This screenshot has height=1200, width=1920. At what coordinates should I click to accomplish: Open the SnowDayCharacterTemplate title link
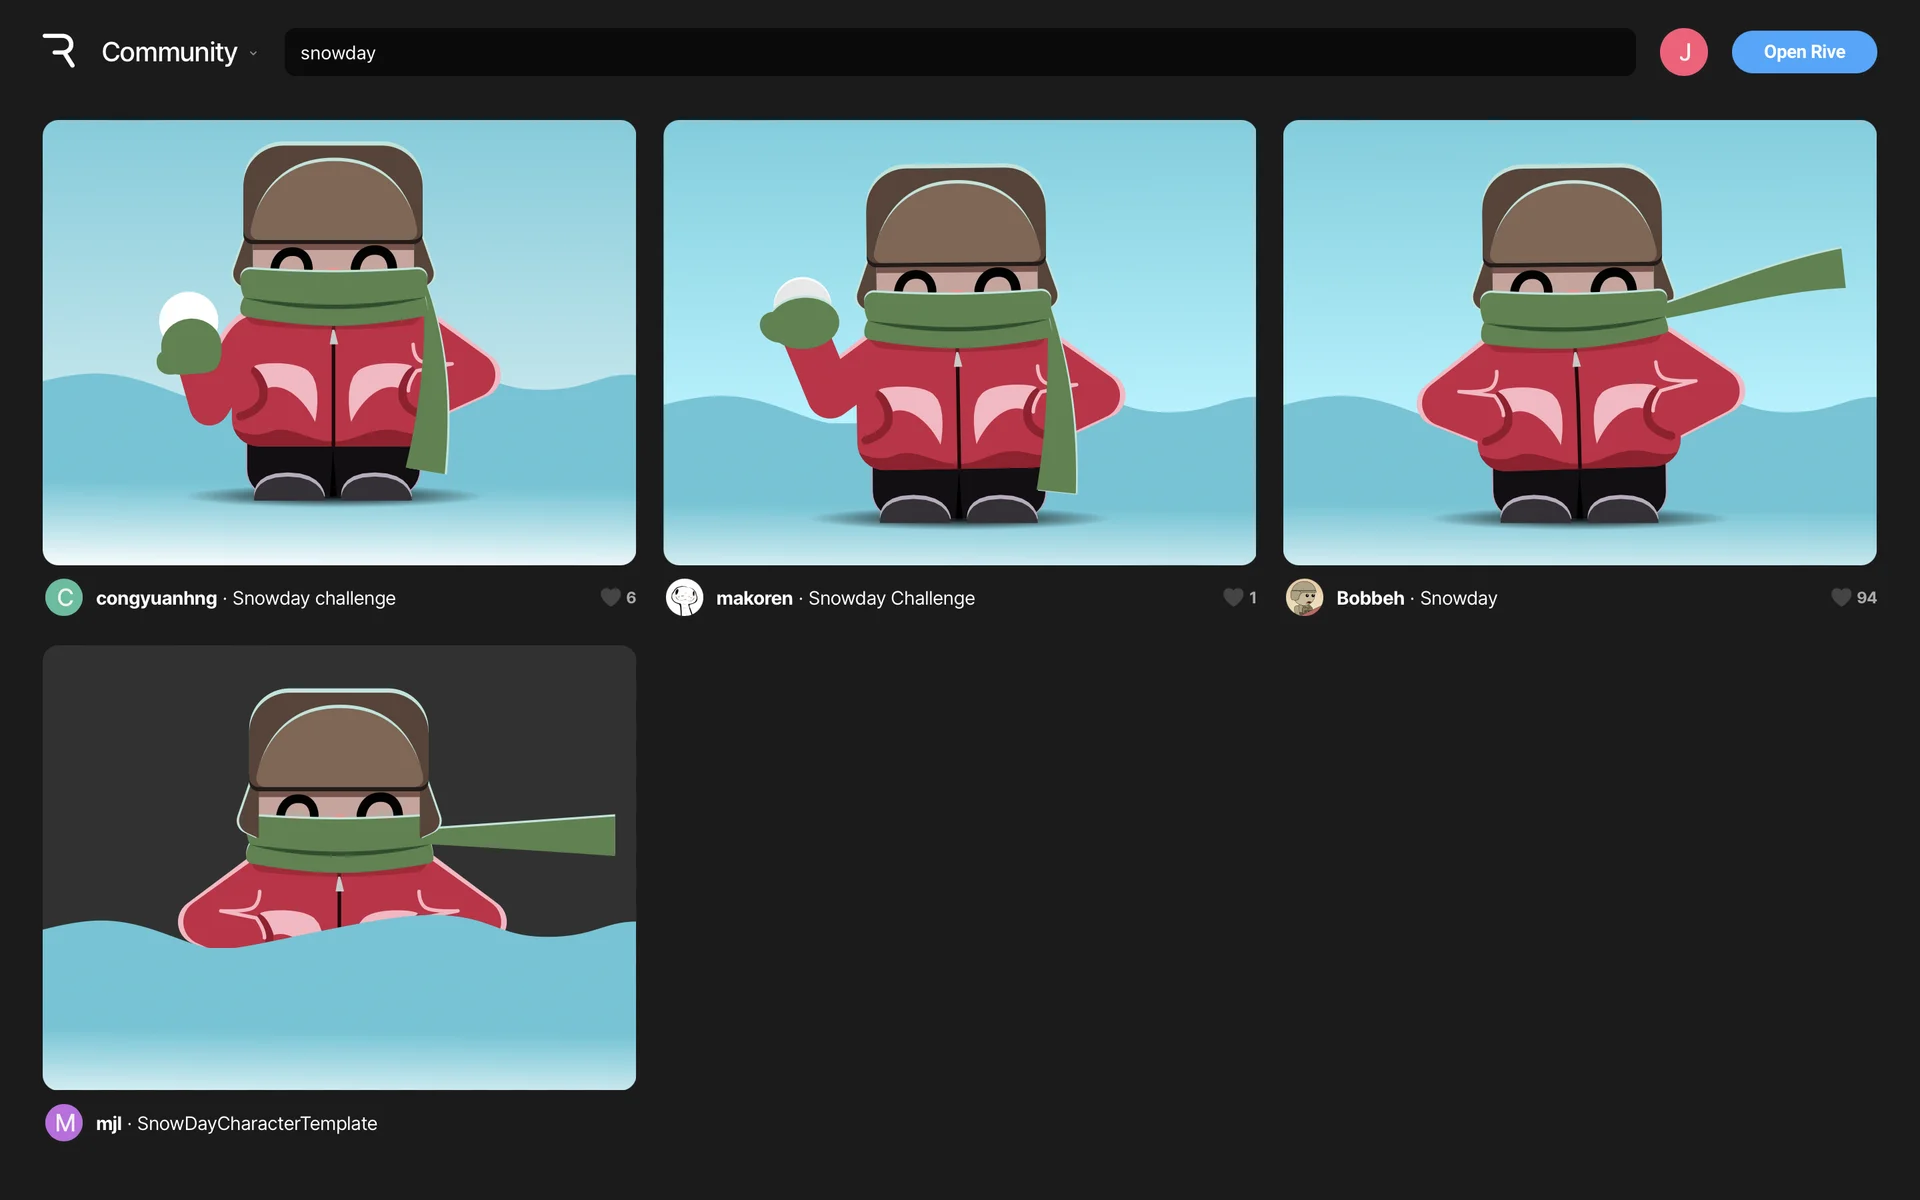click(257, 1123)
